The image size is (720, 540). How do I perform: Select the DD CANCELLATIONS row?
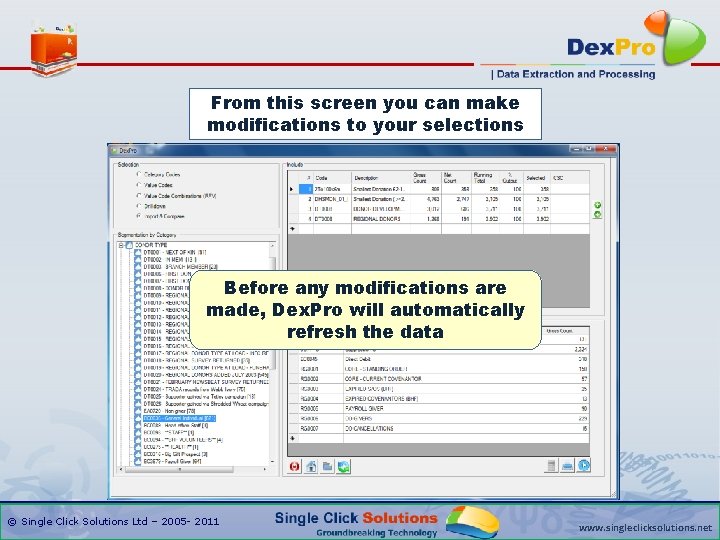point(439,428)
